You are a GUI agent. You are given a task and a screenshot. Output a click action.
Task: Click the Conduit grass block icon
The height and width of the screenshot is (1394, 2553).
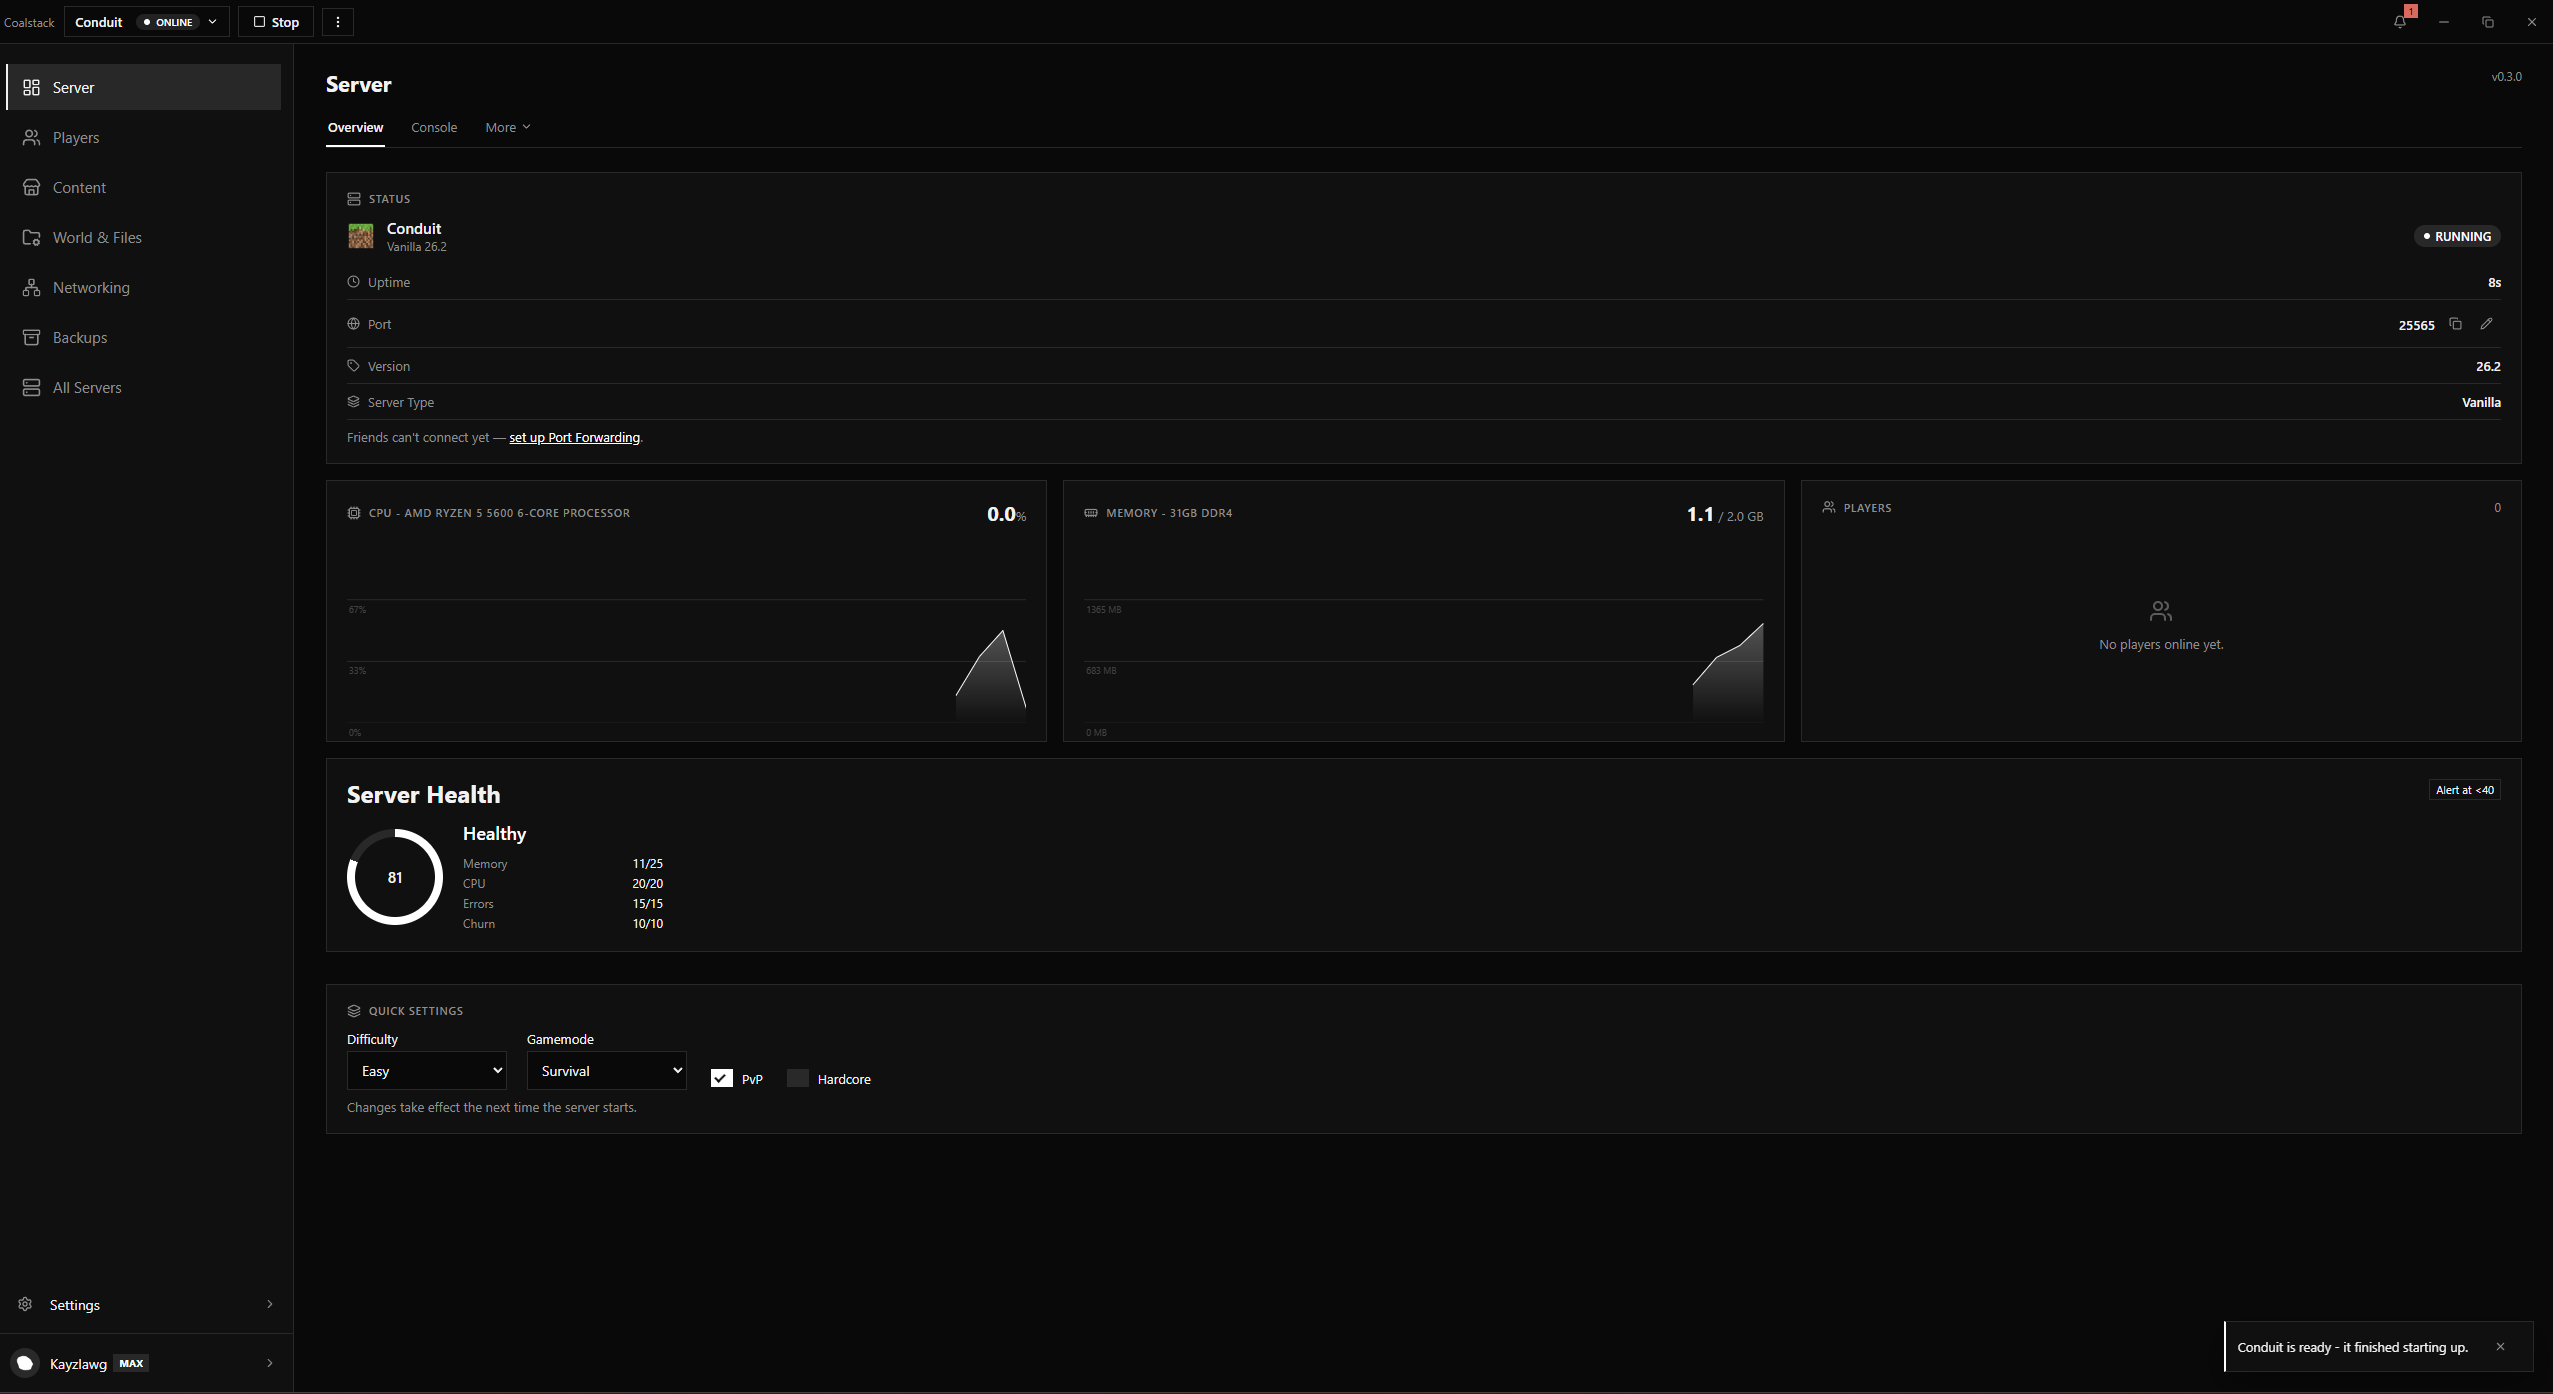coord(361,236)
